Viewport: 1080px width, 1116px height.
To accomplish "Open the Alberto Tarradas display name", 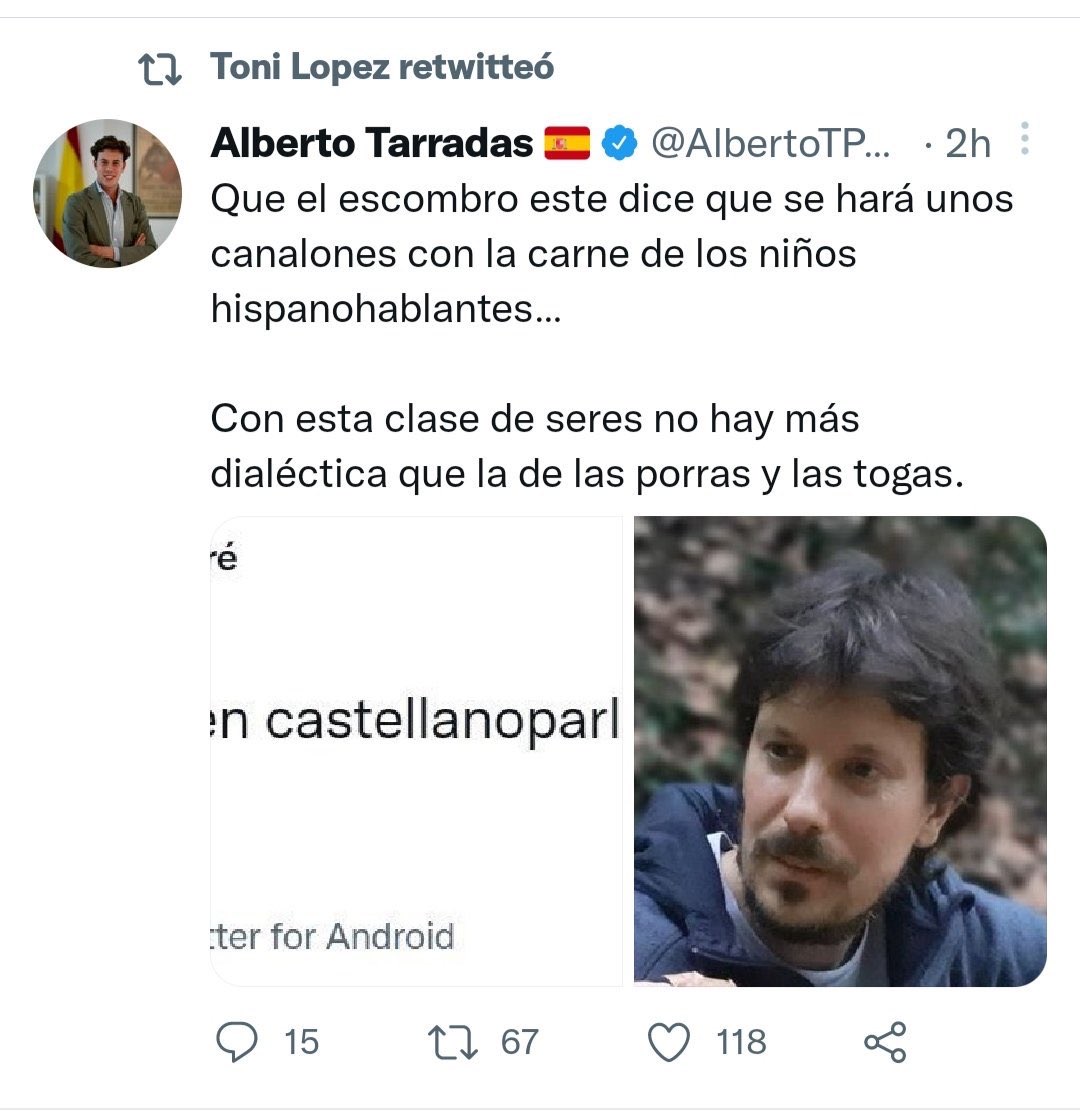I will click(372, 143).
